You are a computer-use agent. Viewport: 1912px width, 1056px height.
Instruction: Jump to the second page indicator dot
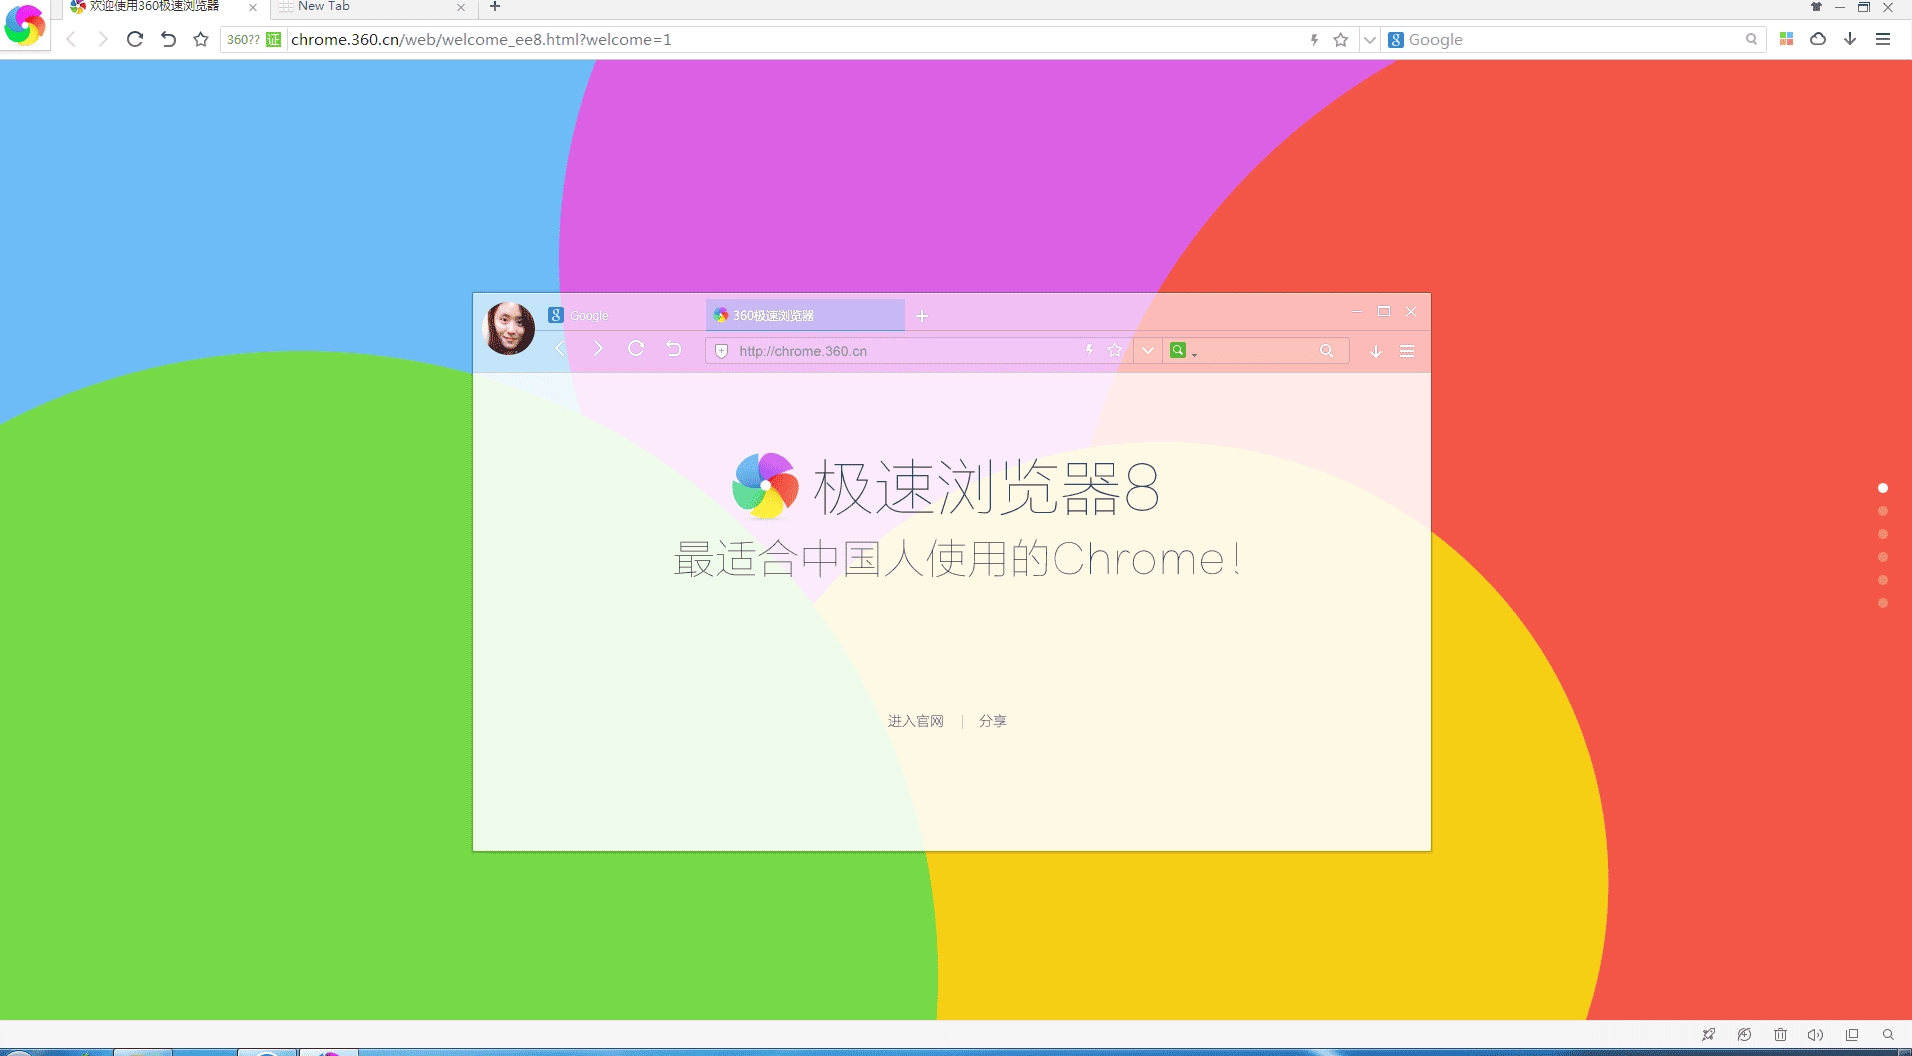tap(1883, 511)
